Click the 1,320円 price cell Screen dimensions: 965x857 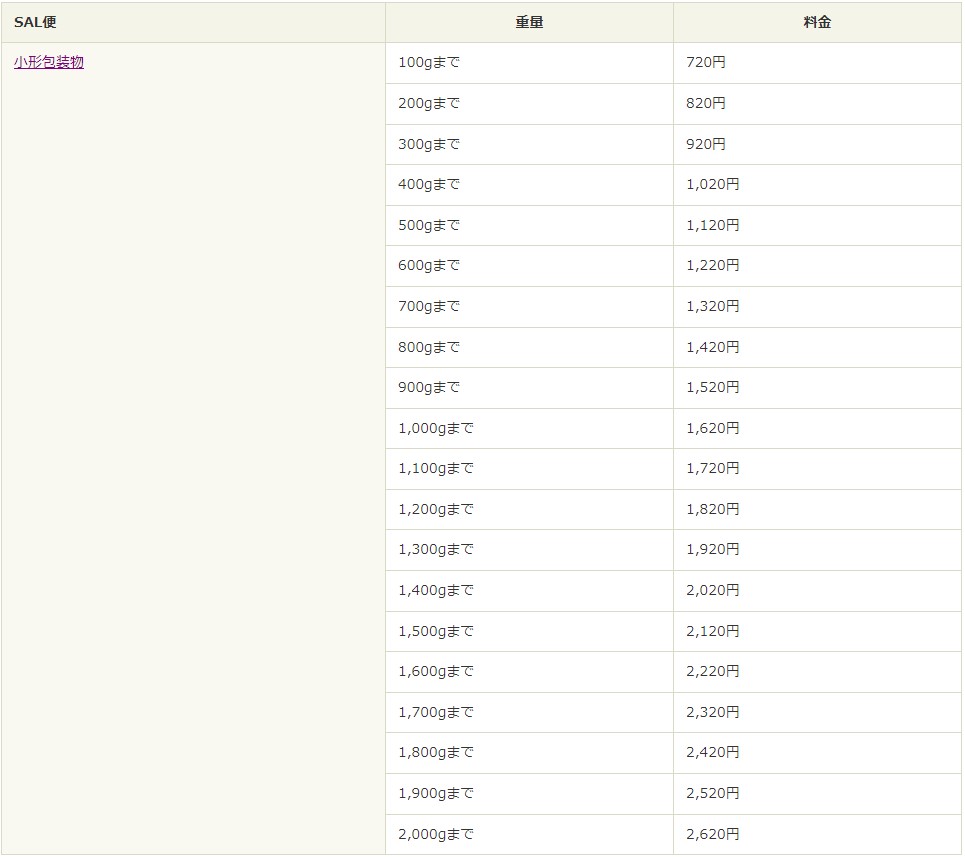pos(713,307)
